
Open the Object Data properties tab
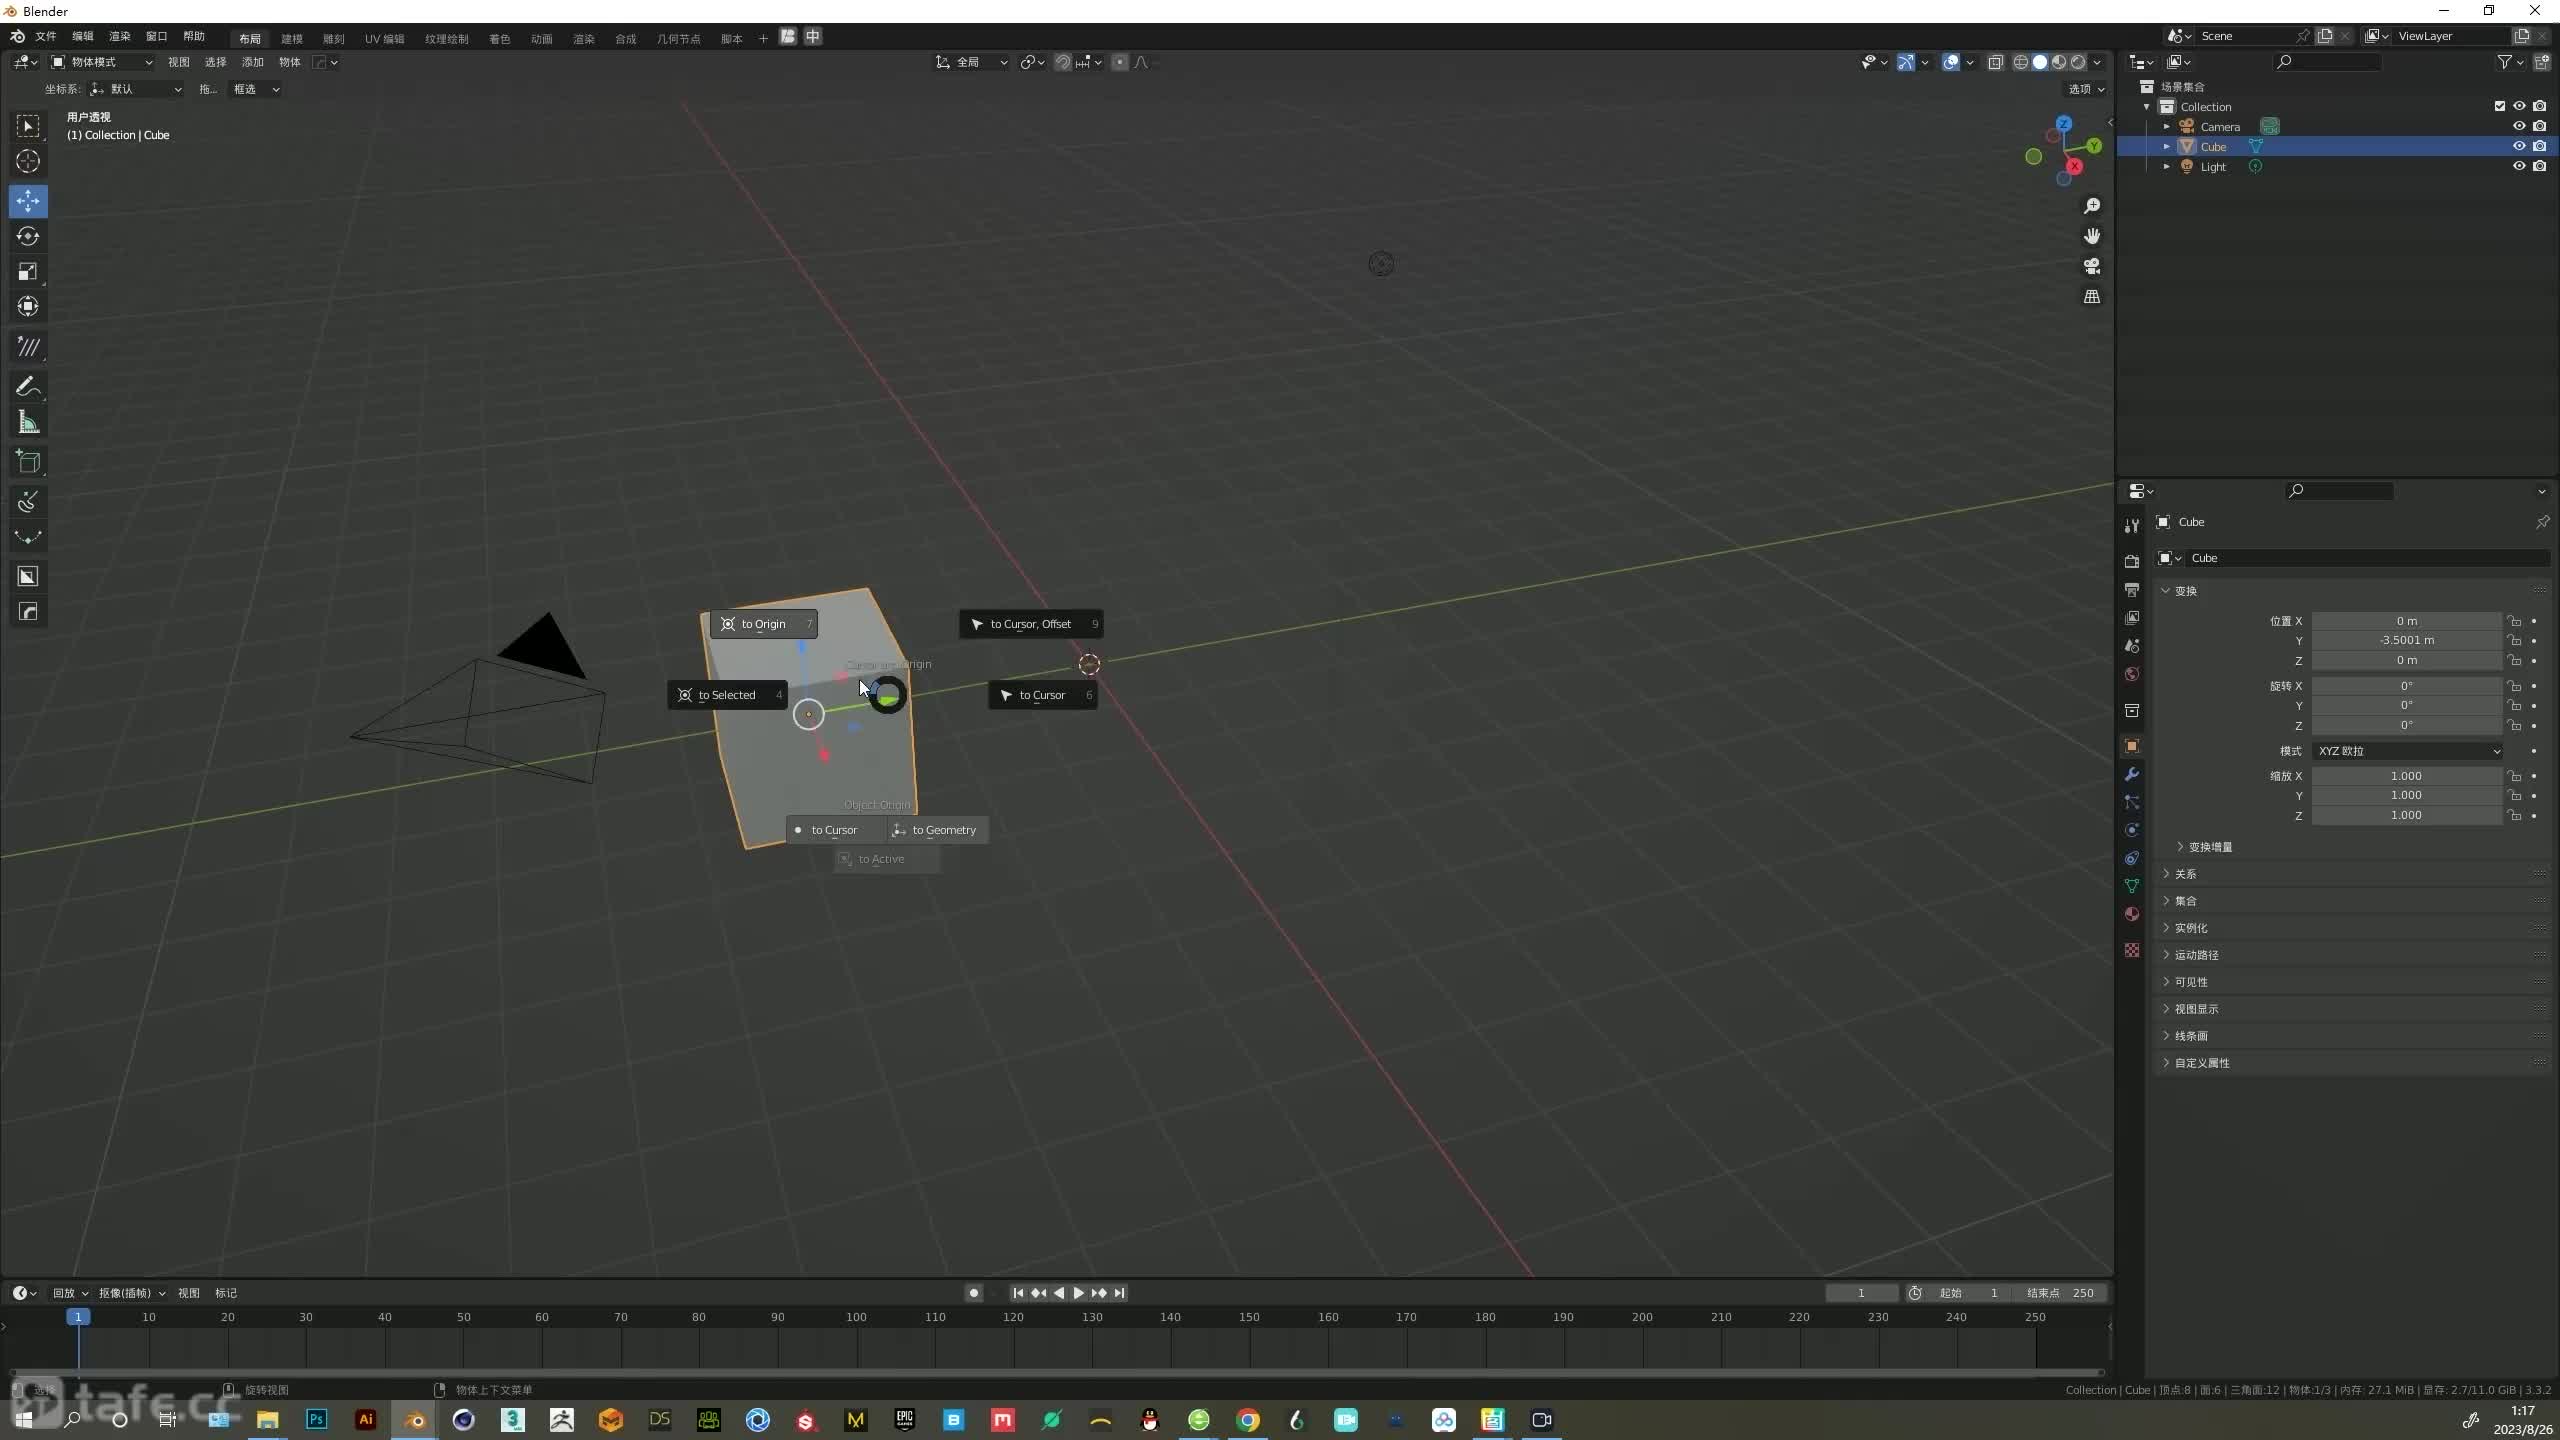pos(2132,886)
